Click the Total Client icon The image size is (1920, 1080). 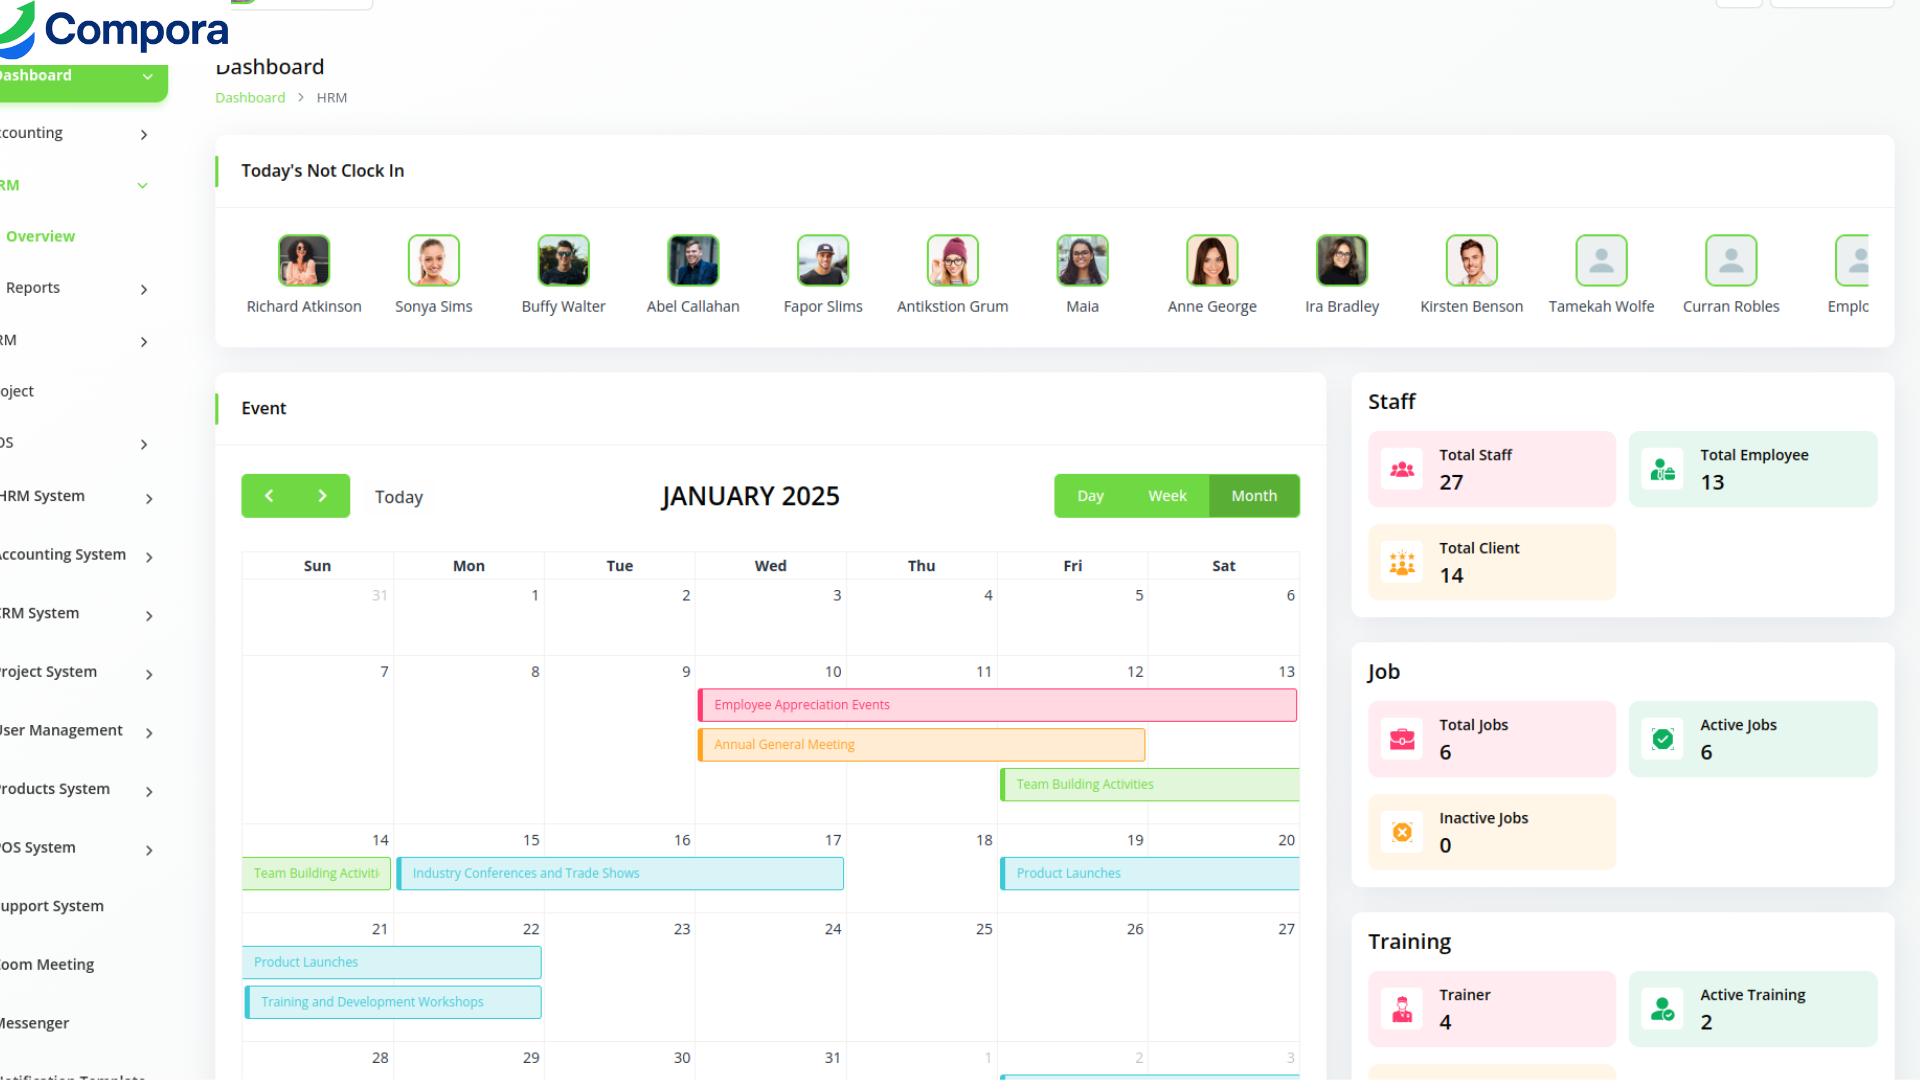1402,563
